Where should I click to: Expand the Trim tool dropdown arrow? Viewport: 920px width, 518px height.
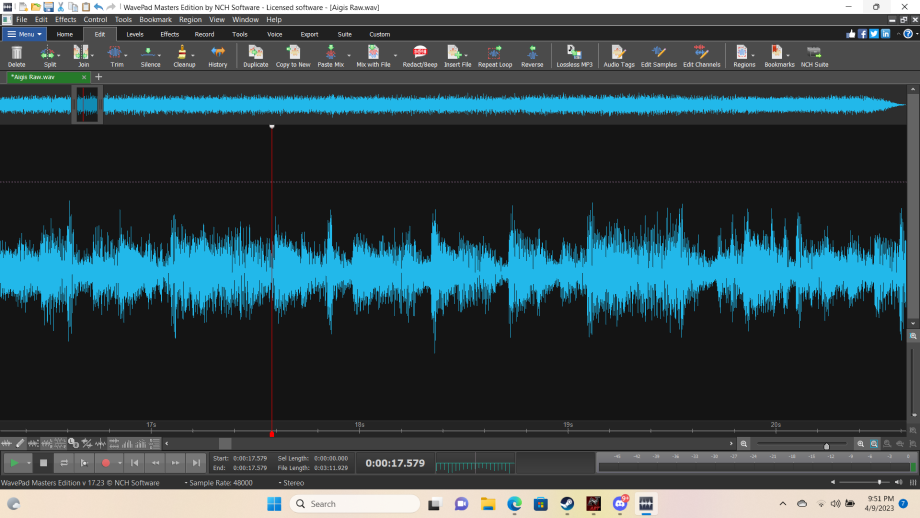tap(126, 56)
